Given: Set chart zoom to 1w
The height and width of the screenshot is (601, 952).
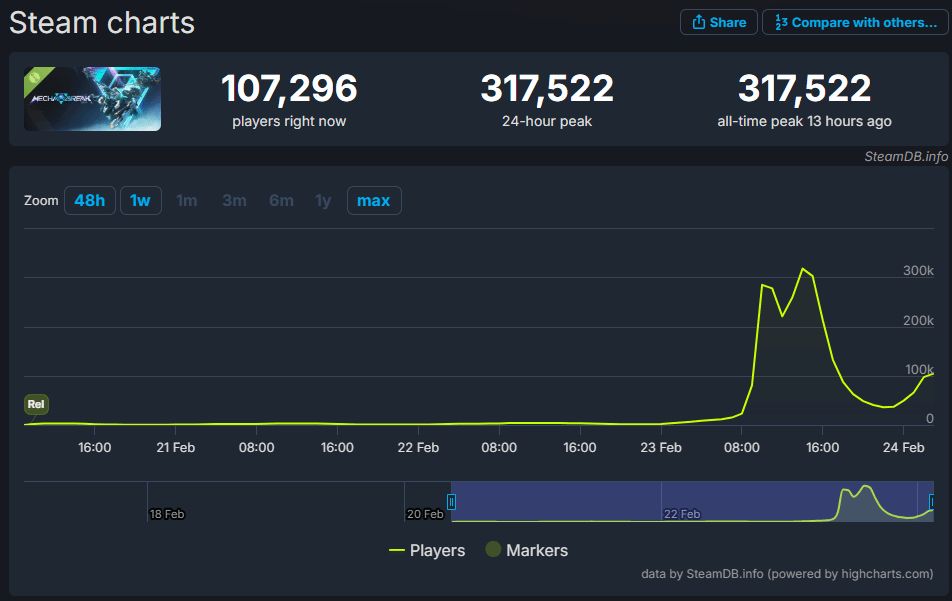Looking at the screenshot, I should coord(140,200).
